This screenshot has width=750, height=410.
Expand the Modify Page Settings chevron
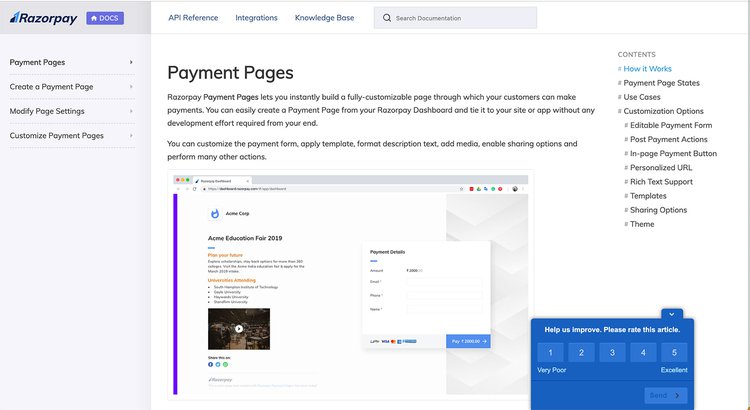[x=131, y=111]
